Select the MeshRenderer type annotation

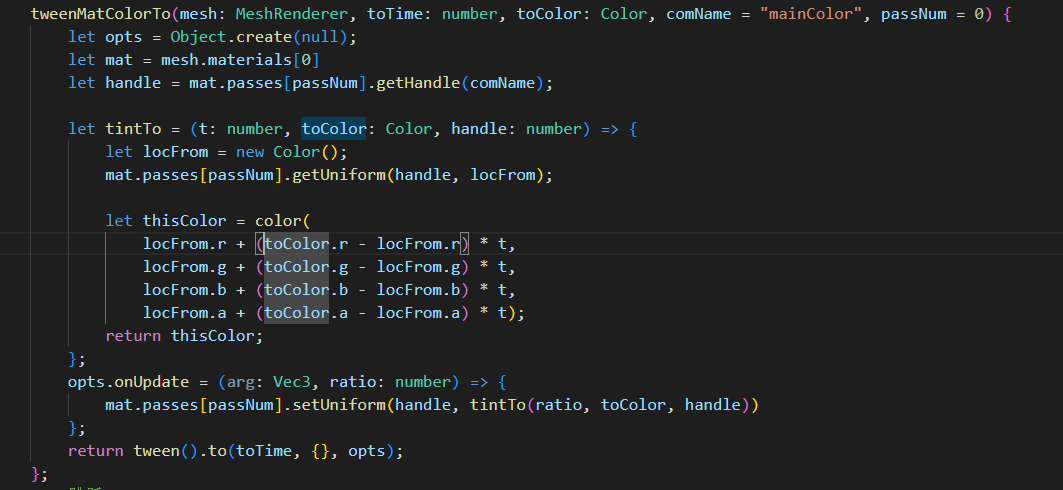coord(292,14)
